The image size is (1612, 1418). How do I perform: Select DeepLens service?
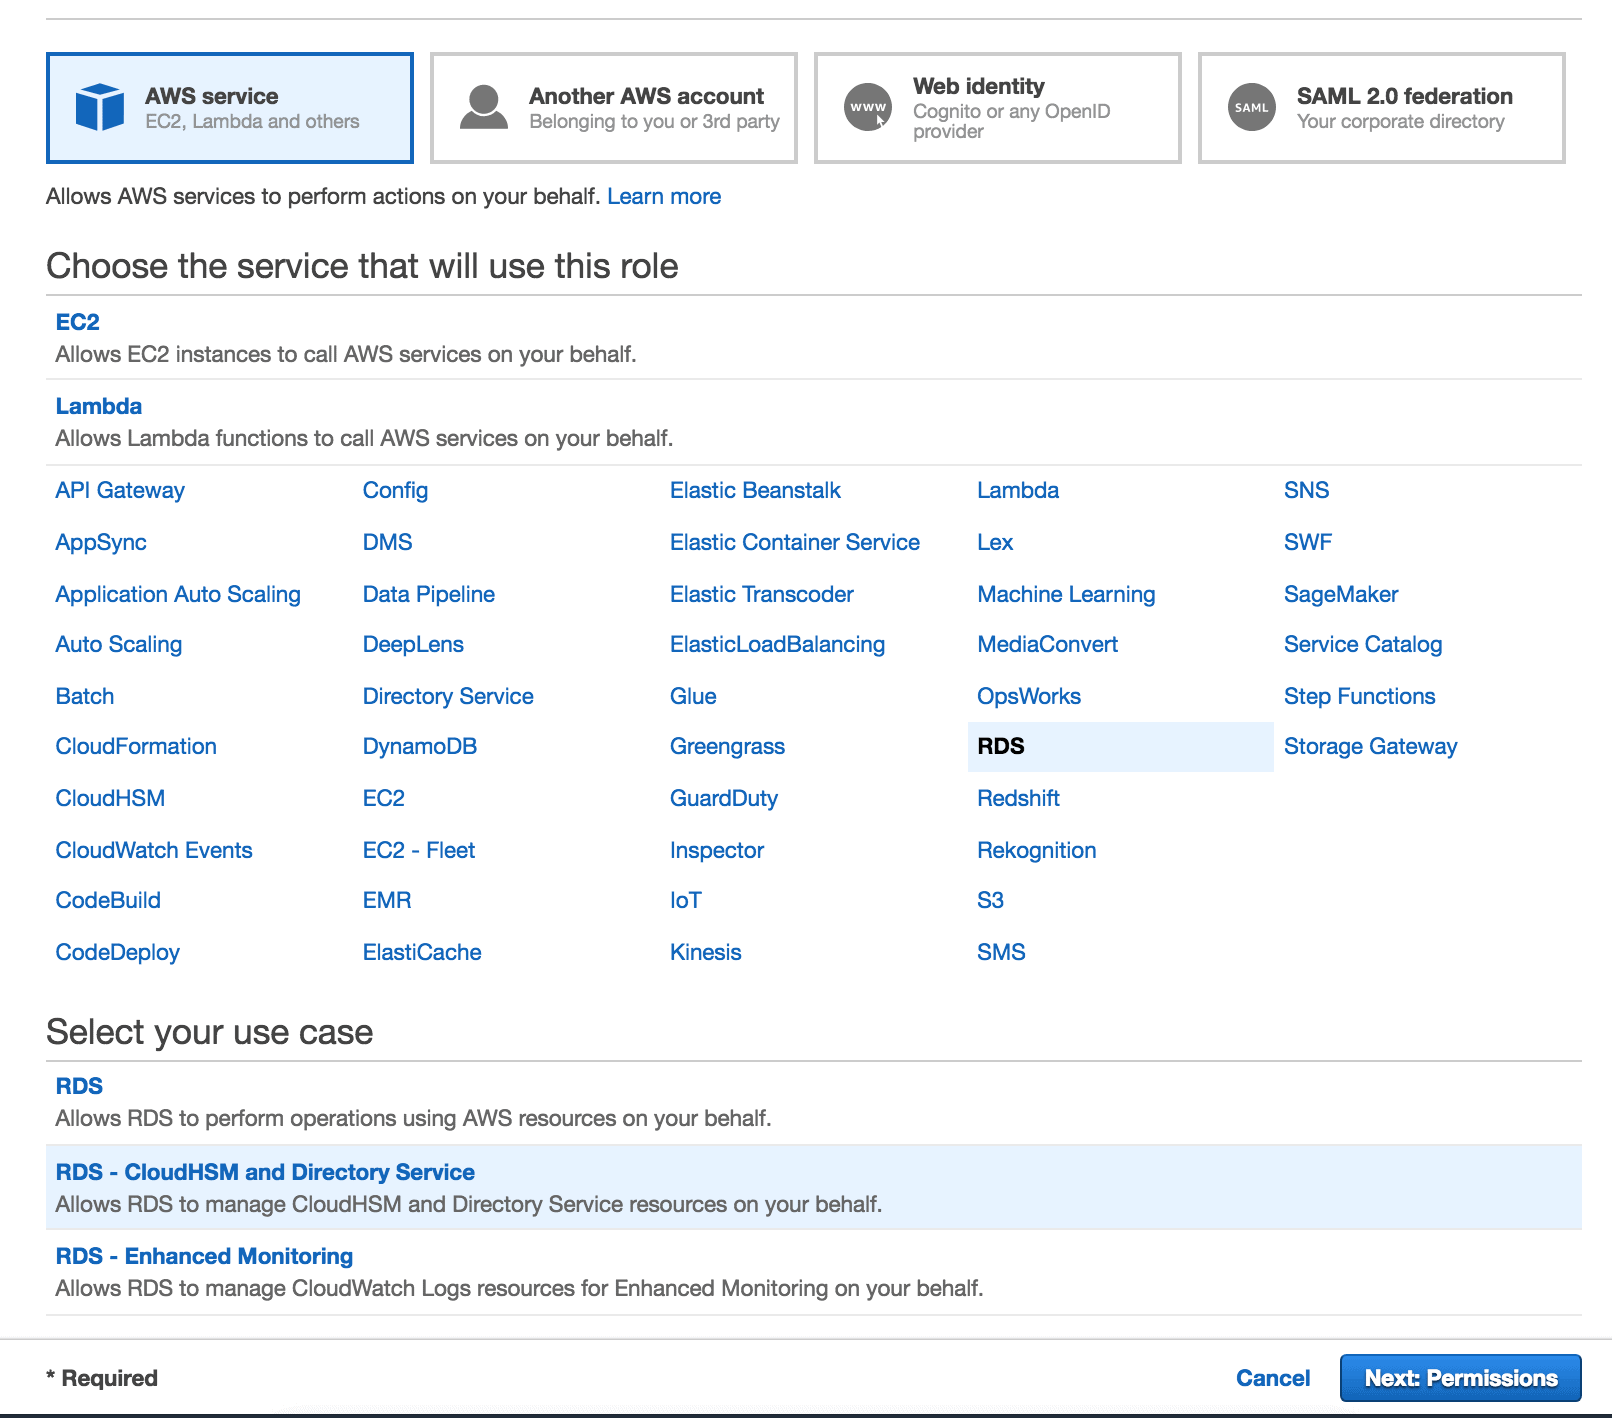pyautogui.click(x=413, y=644)
